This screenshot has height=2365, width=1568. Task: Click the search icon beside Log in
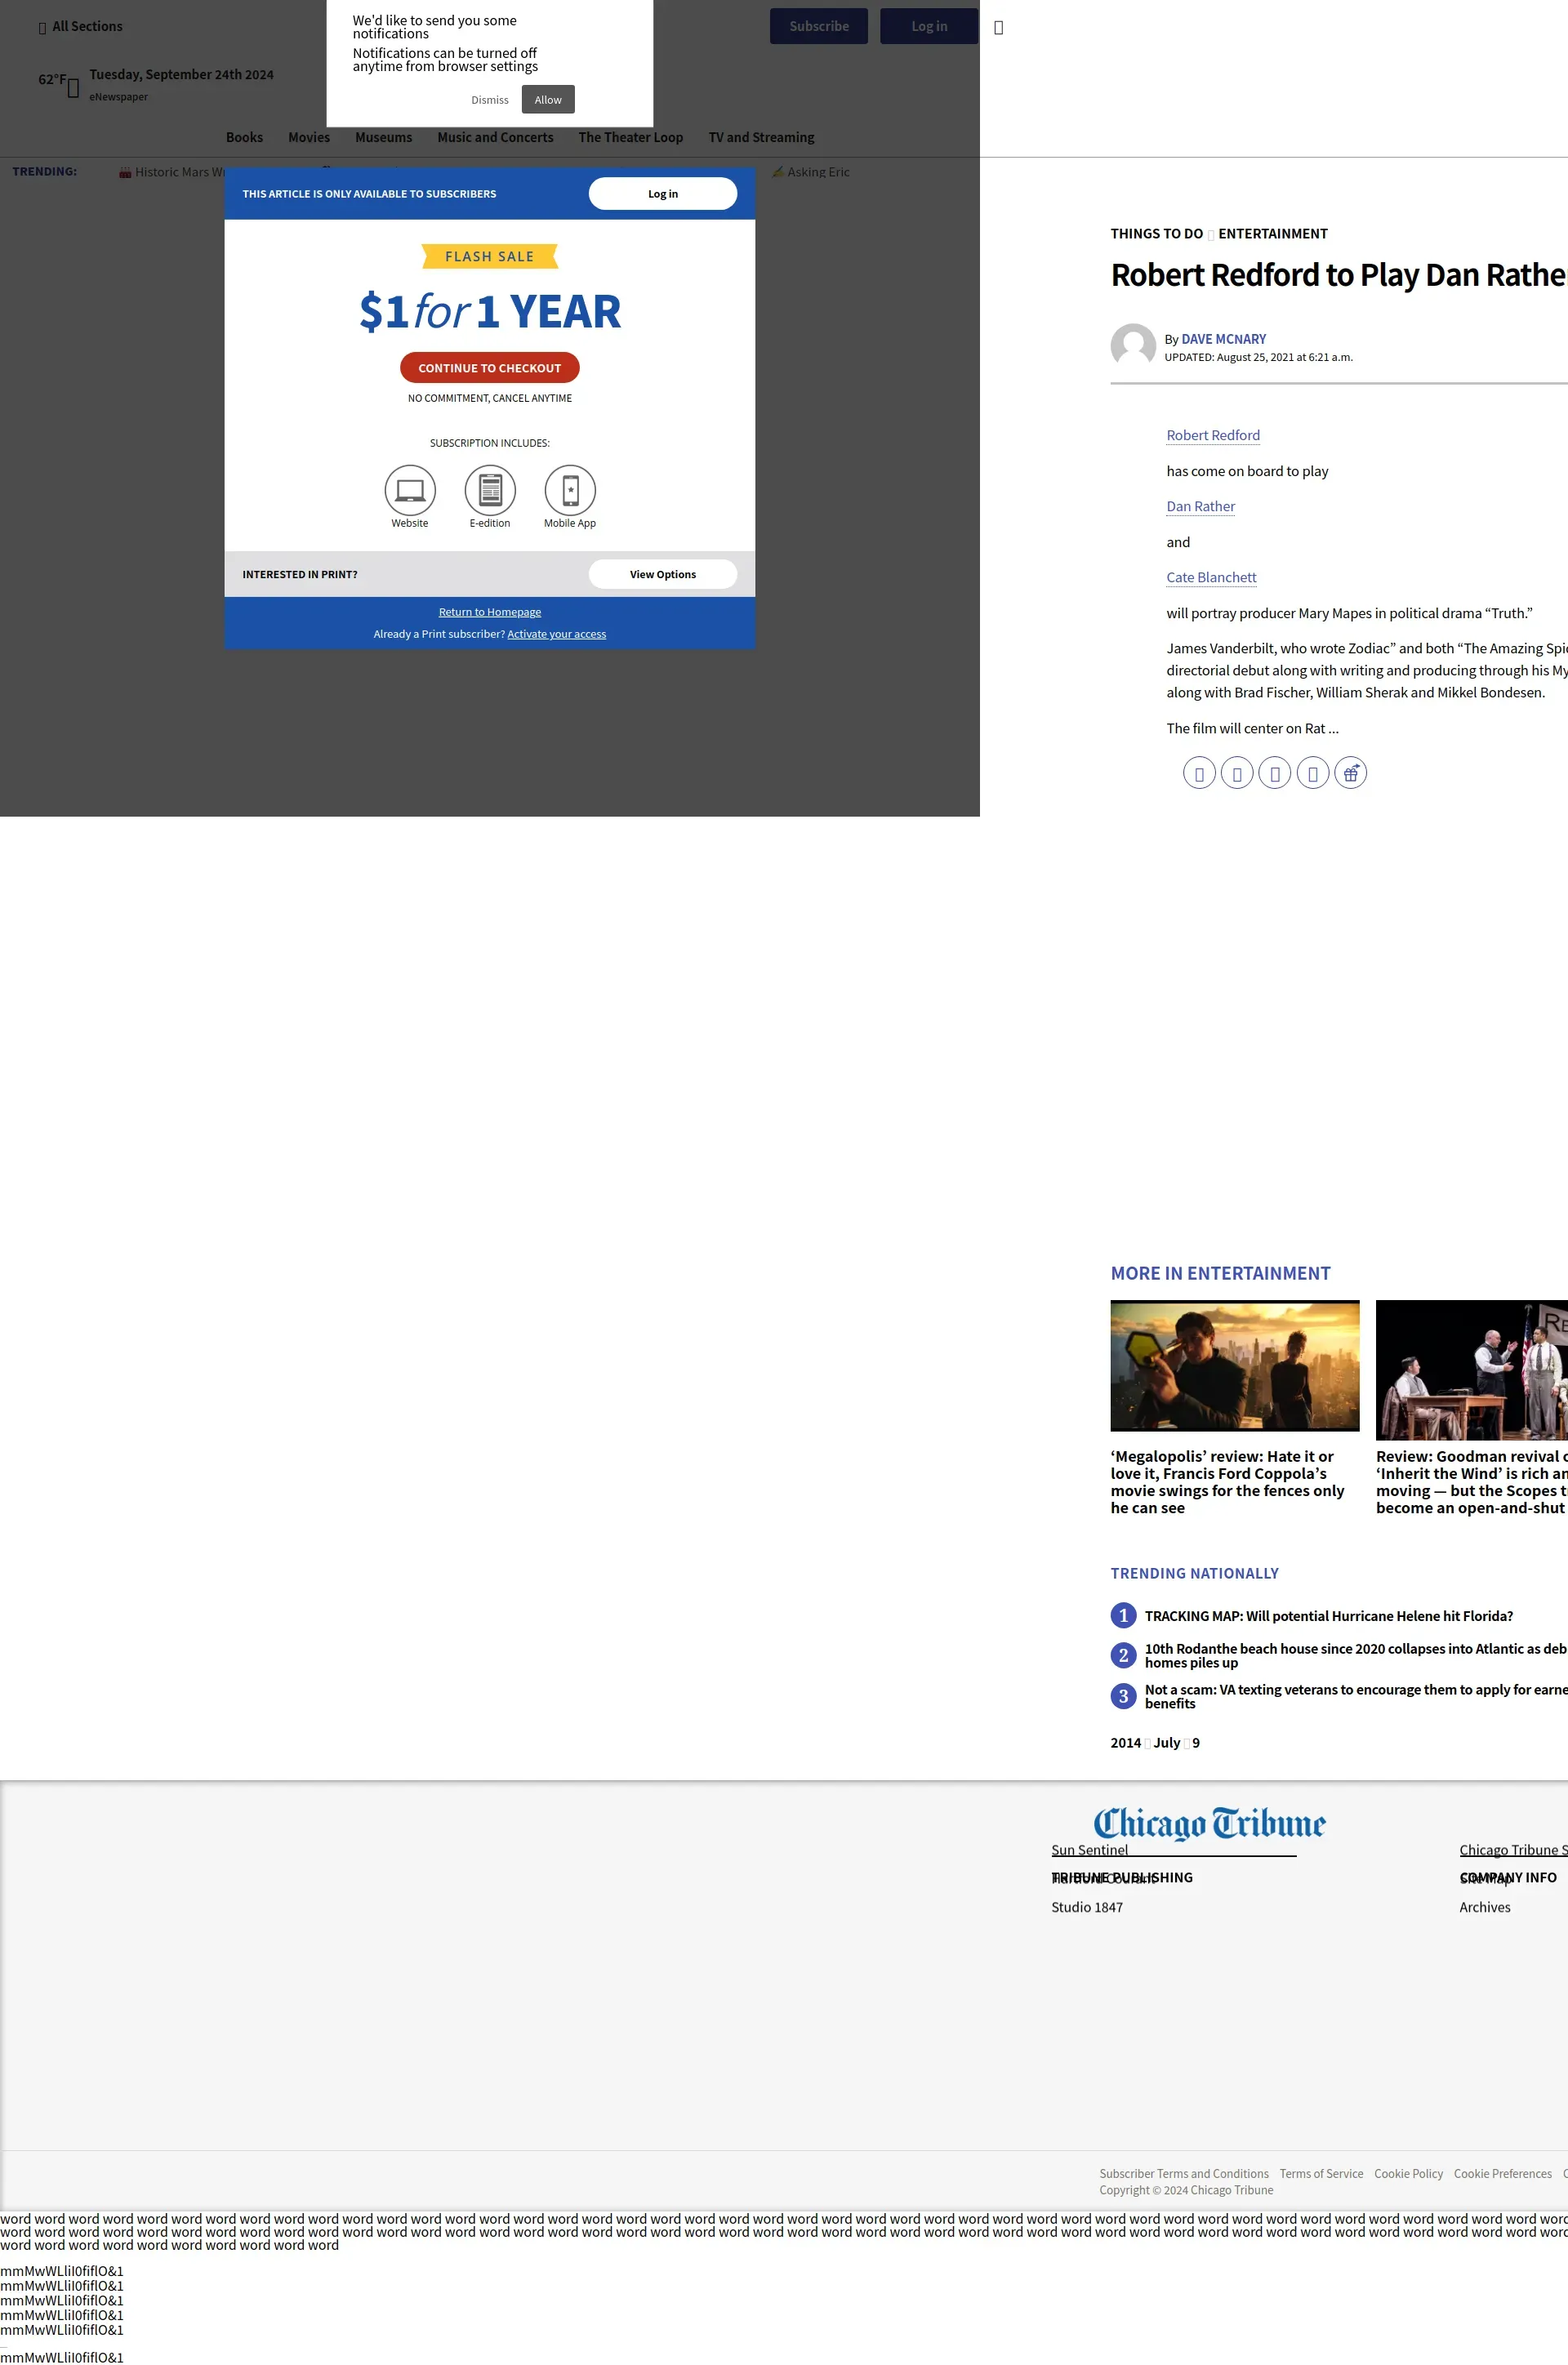998,28
